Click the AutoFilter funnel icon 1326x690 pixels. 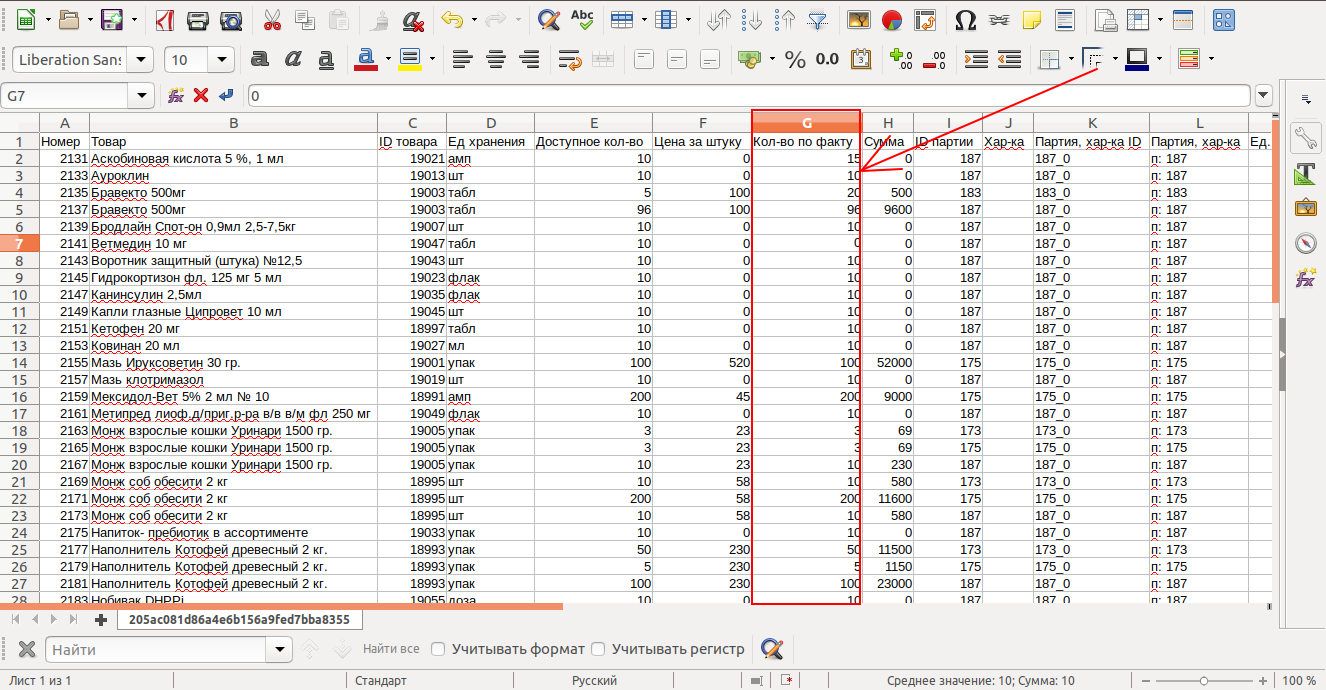coord(818,19)
